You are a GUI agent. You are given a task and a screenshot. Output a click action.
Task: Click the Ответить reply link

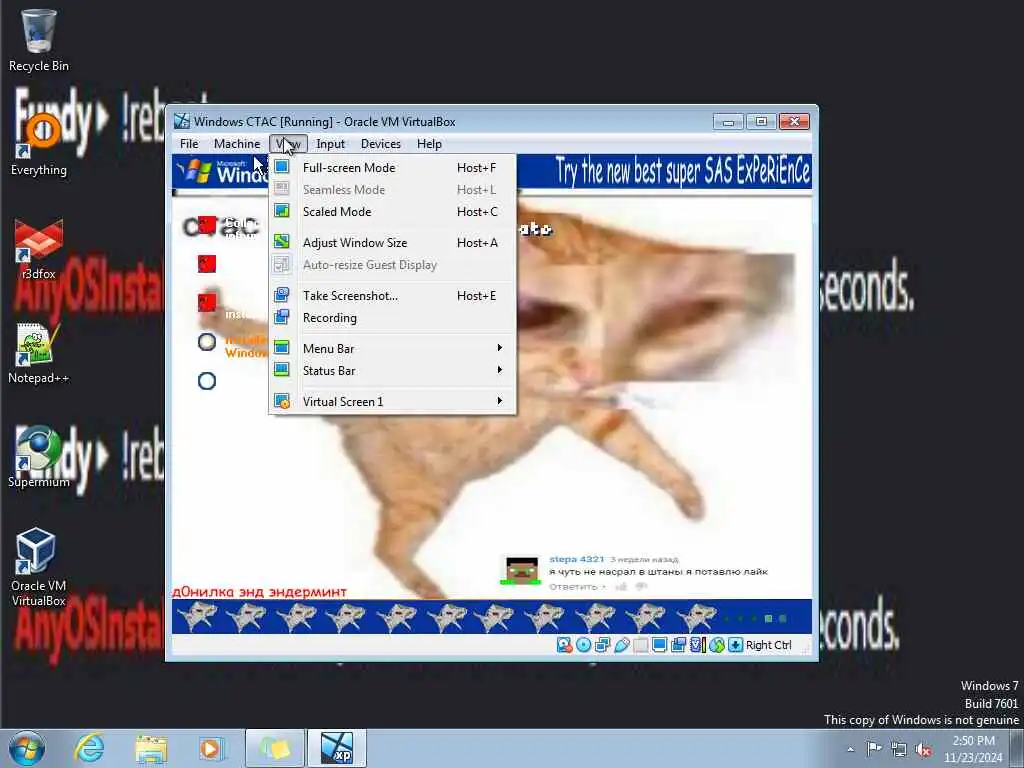coord(573,586)
